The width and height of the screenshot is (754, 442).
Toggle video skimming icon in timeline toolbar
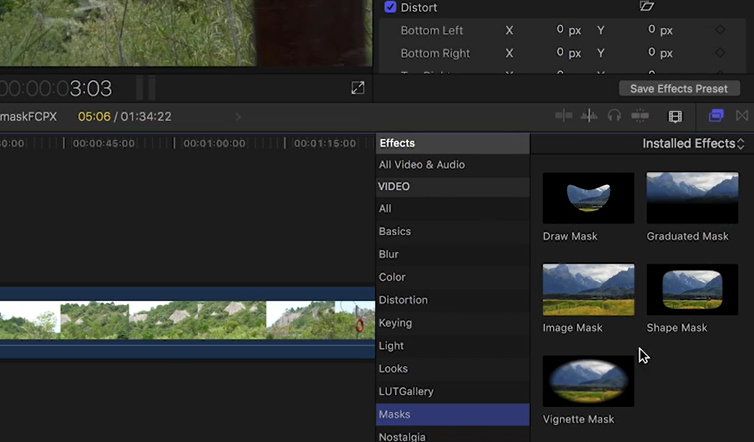tap(564, 116)
